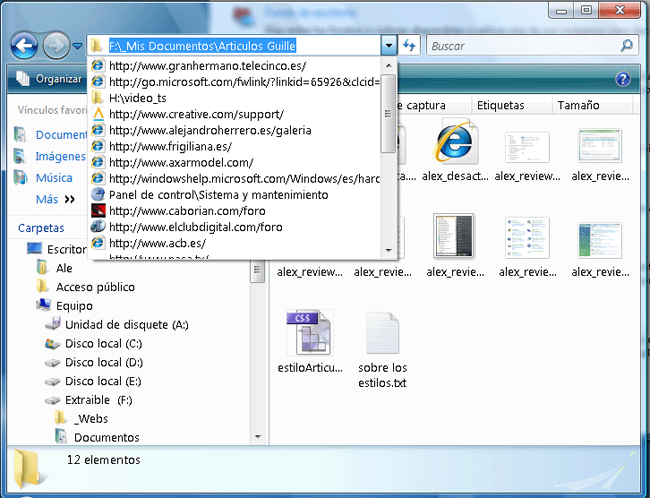The image size is (650, 498).
Task: Expand more favorite links with Más
Action: coord(55,199)
